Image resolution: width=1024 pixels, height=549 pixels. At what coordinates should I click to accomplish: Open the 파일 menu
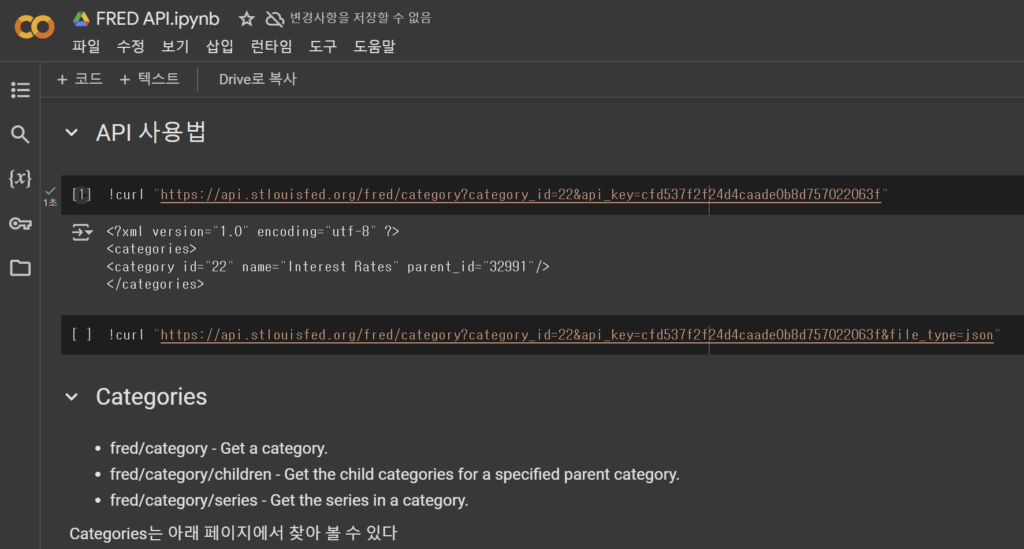click(86, 46)
